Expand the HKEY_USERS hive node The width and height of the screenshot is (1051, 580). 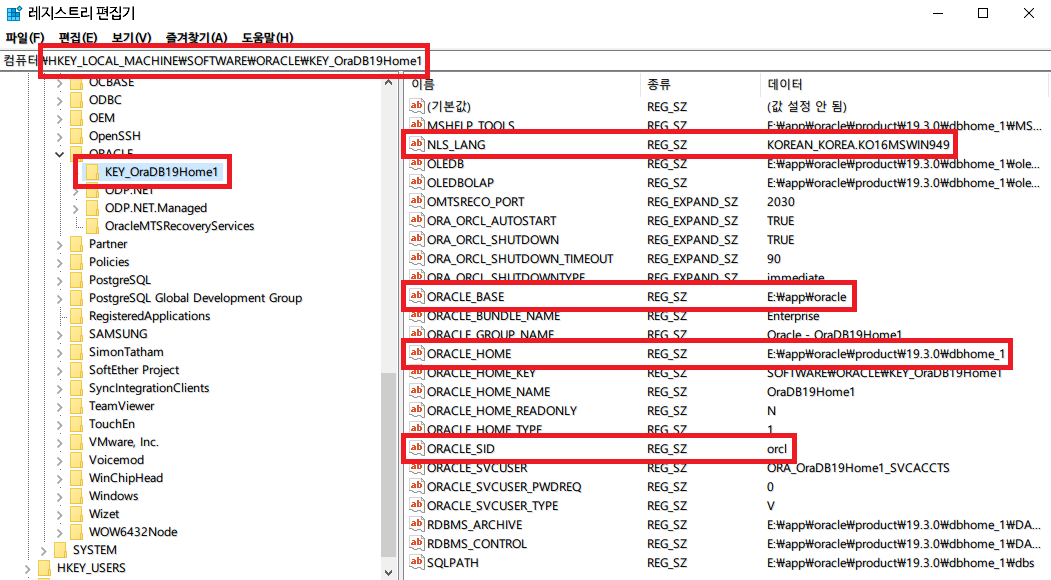(x=27, y=569)
